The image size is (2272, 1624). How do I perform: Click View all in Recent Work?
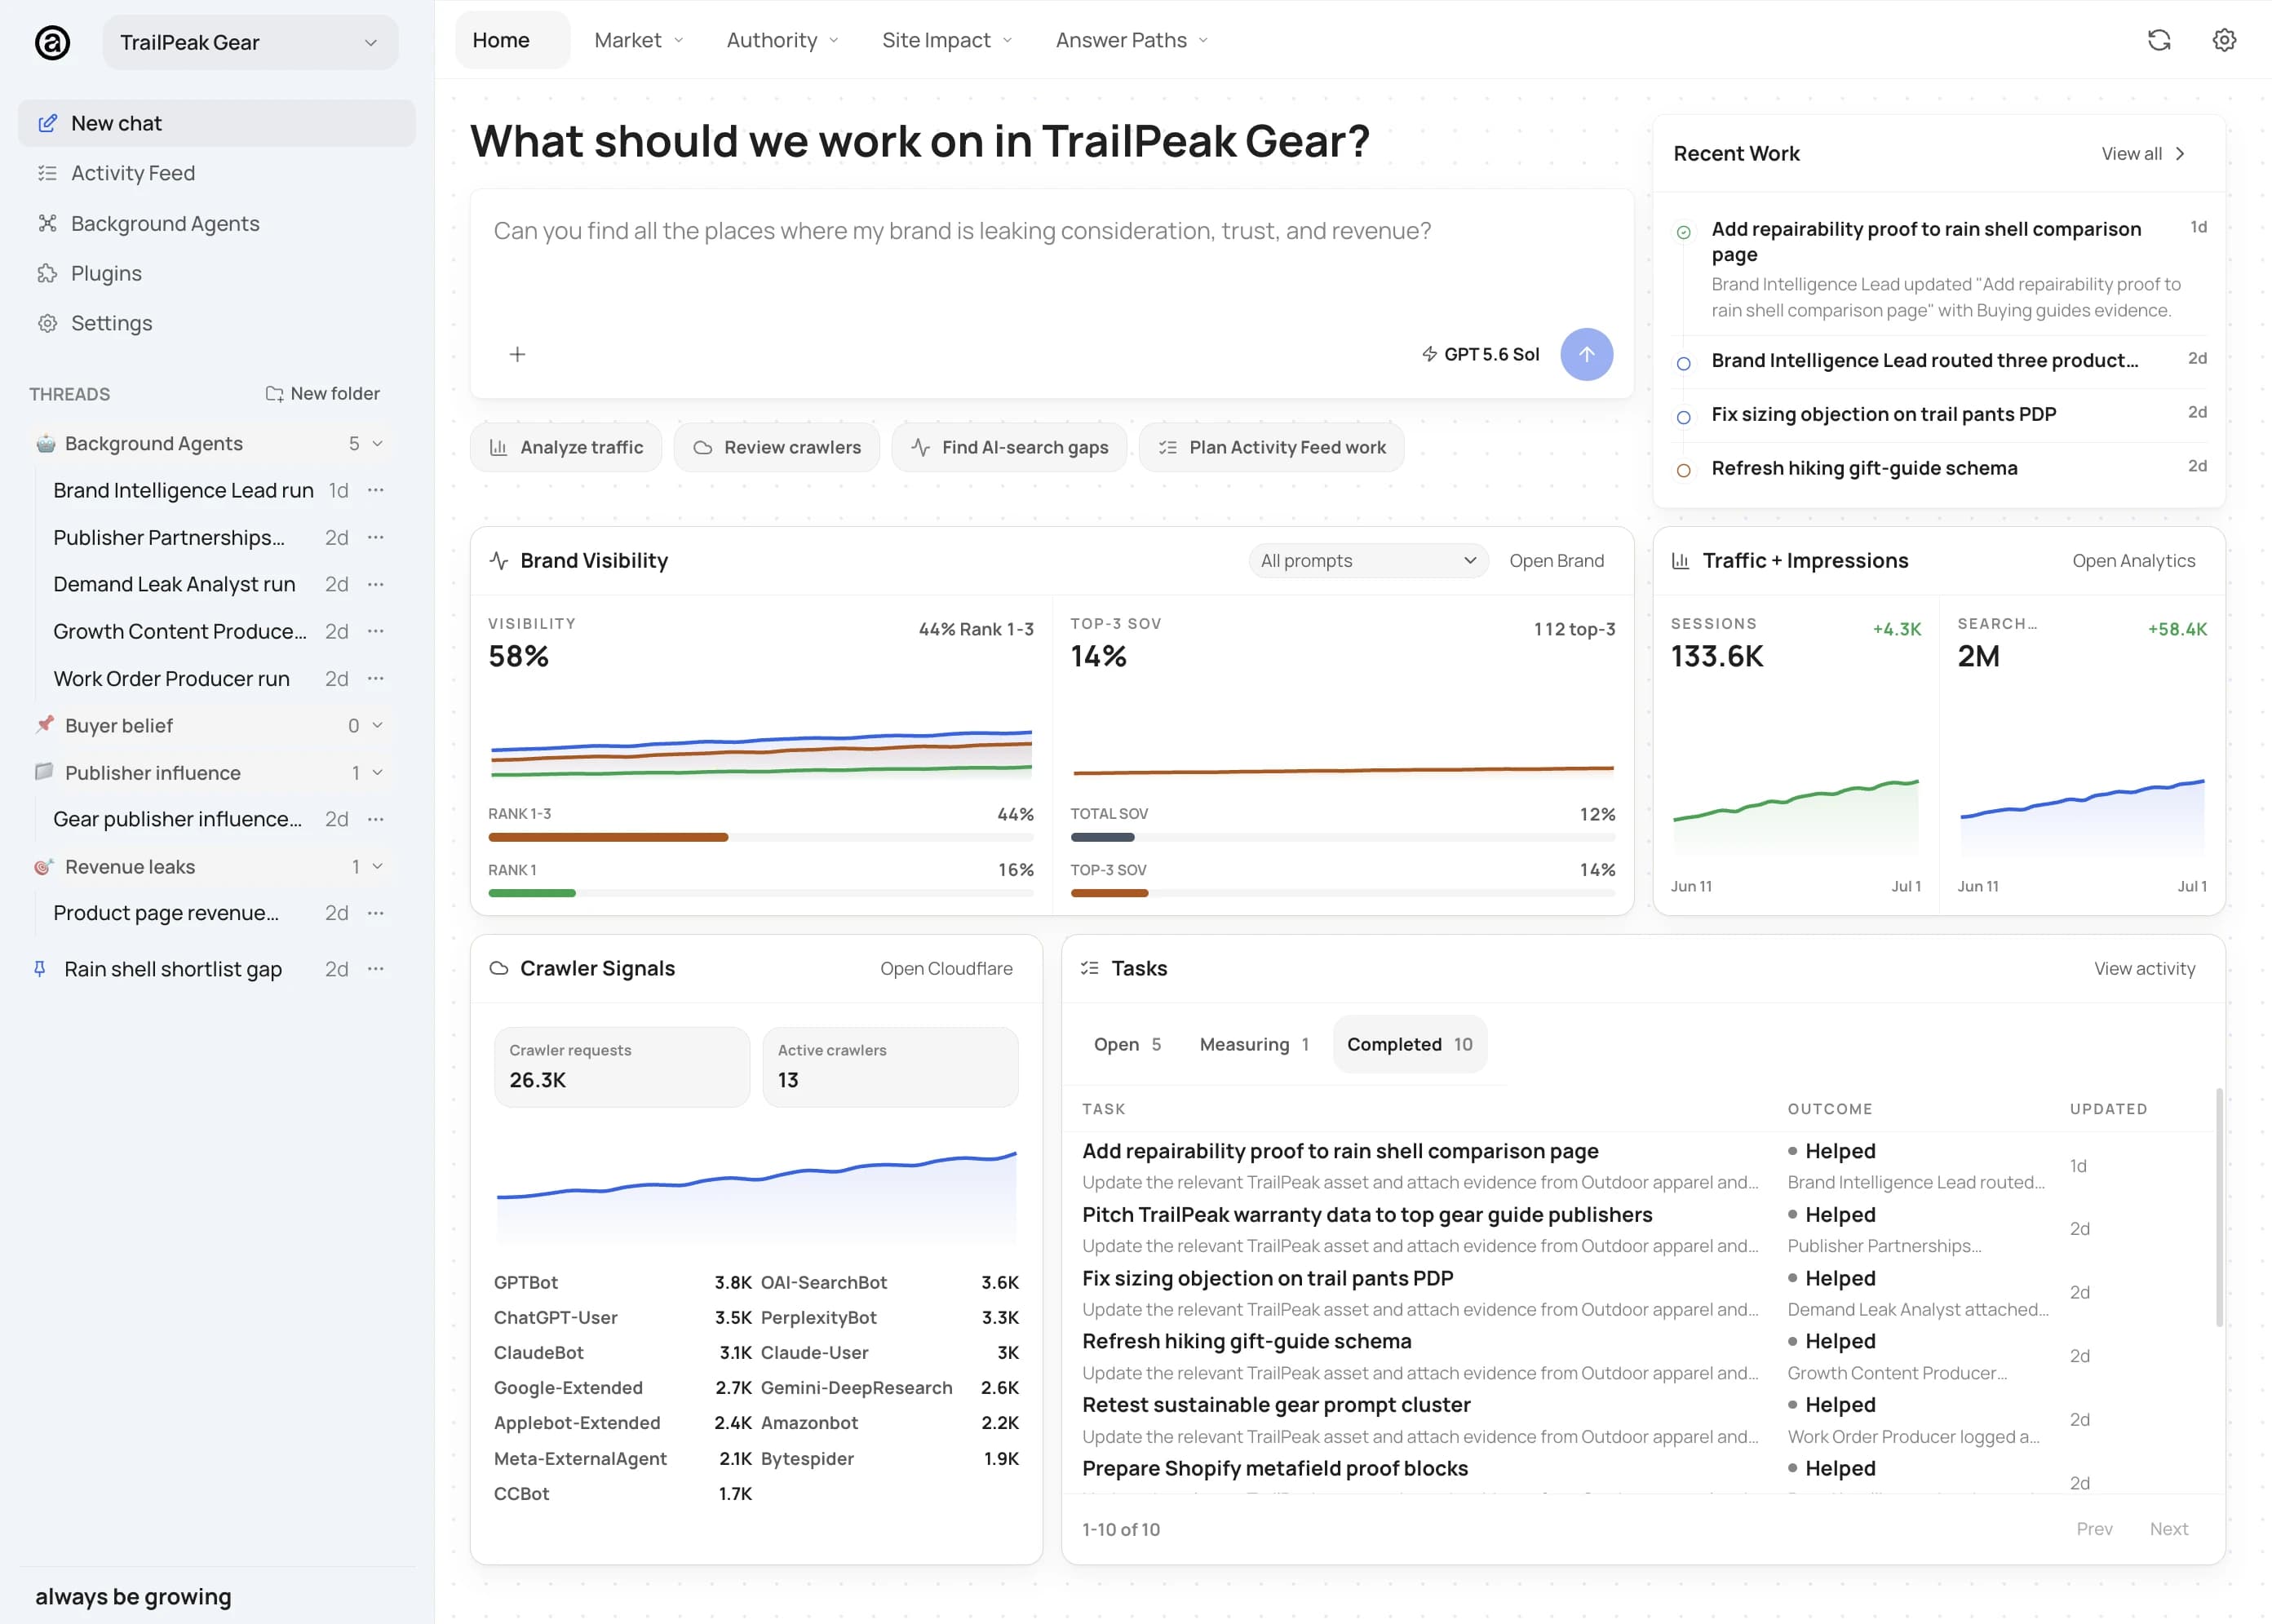(2143, 154)
